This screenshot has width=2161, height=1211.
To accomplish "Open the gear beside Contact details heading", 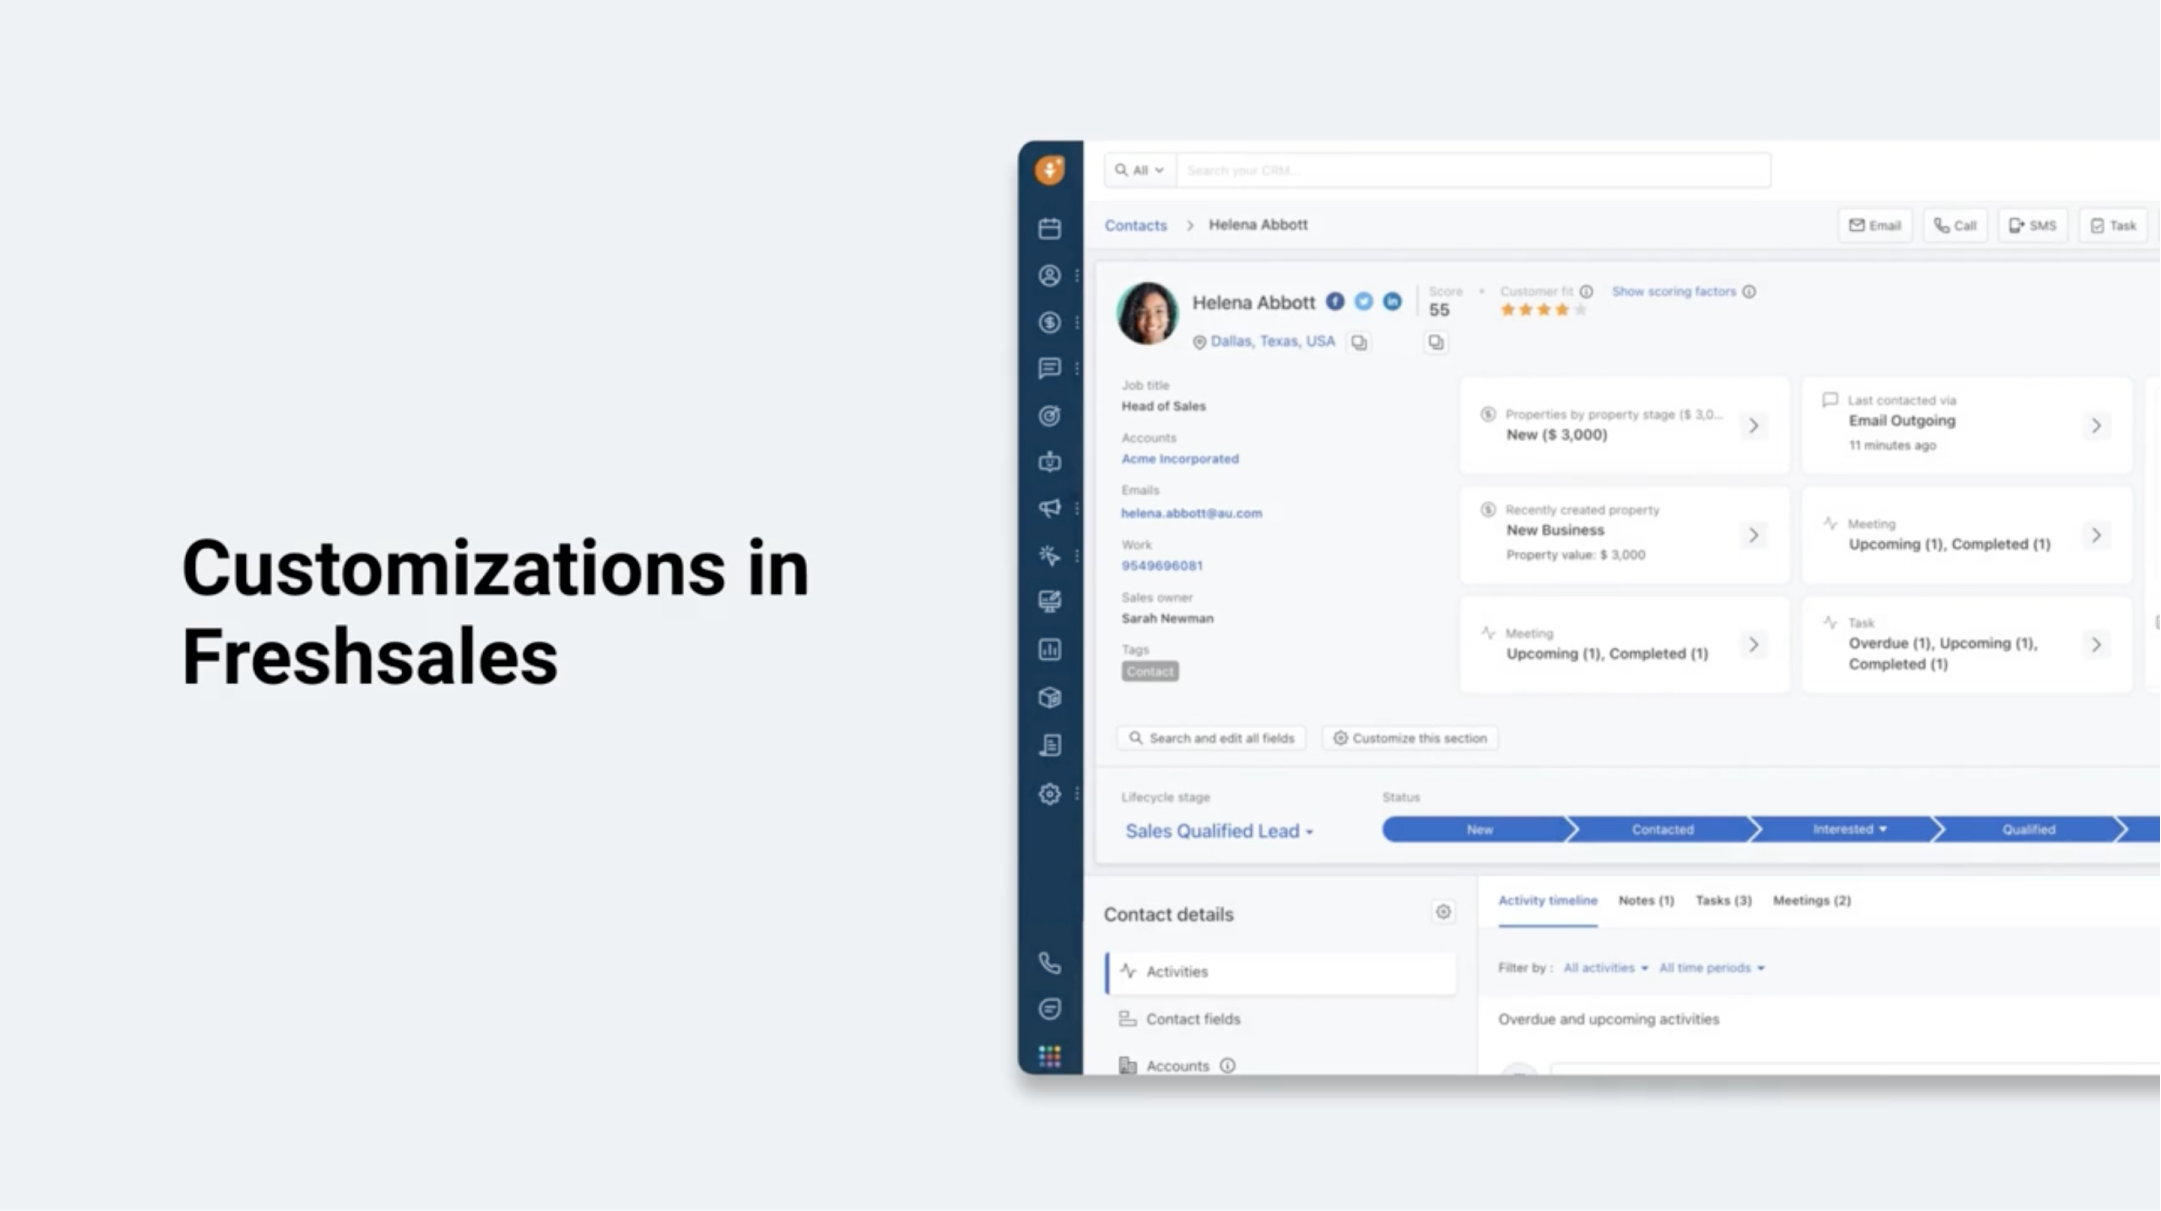I will click(1443, 912).
